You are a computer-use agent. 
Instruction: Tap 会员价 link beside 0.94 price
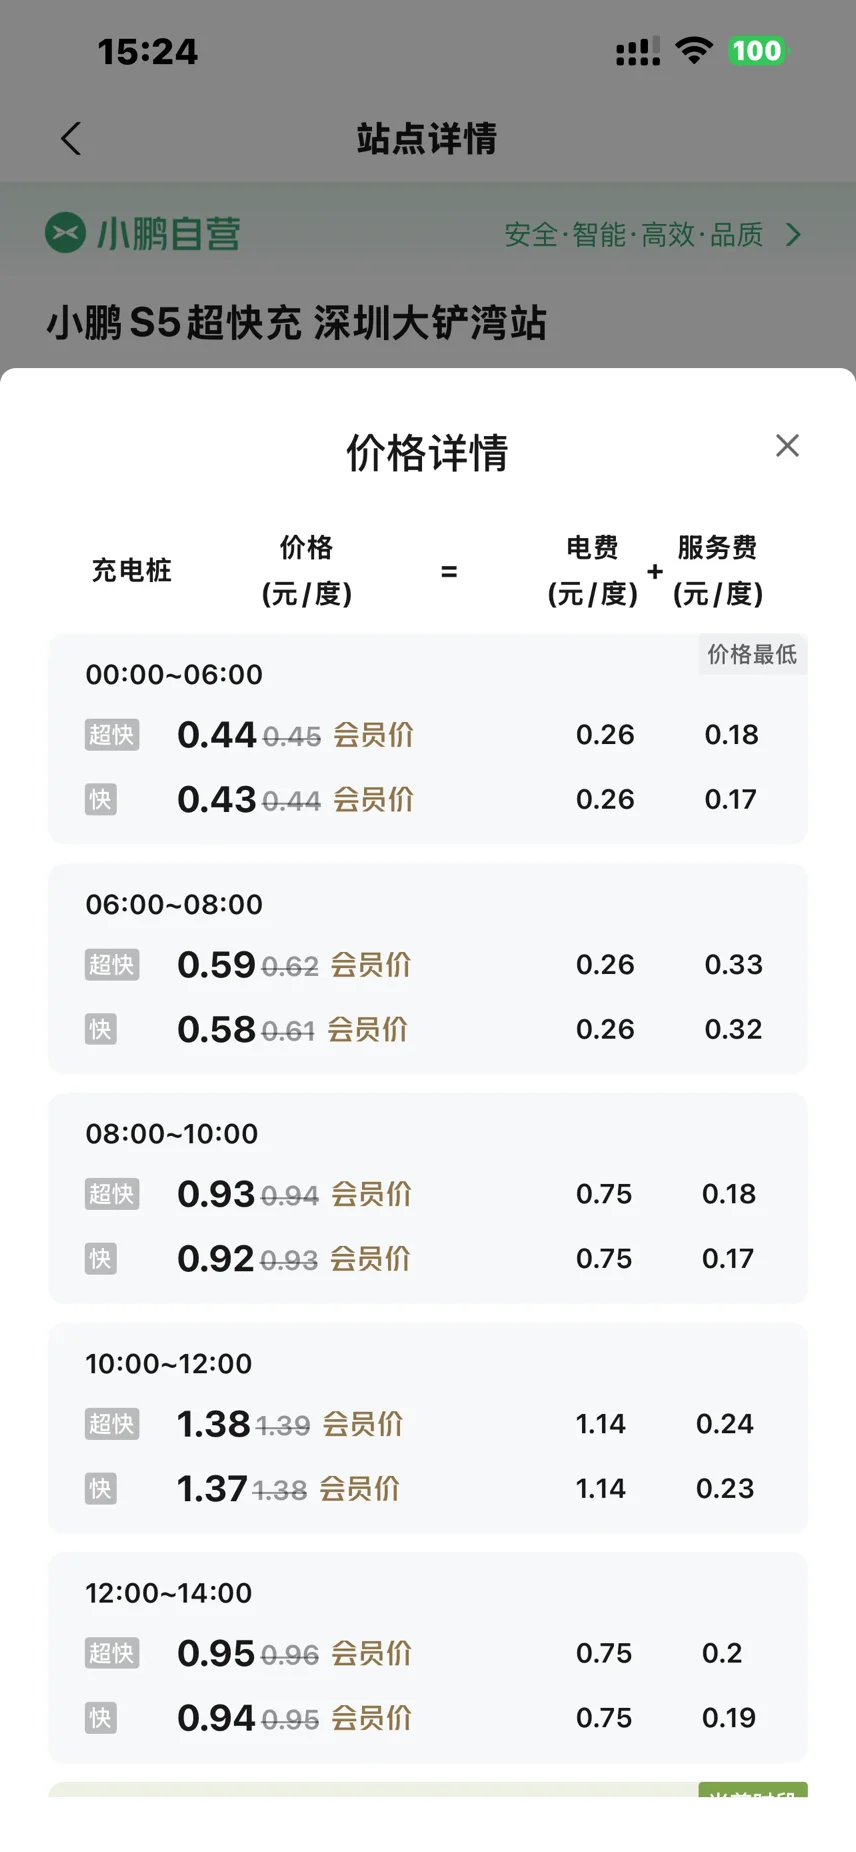[x=371, y=1718]
